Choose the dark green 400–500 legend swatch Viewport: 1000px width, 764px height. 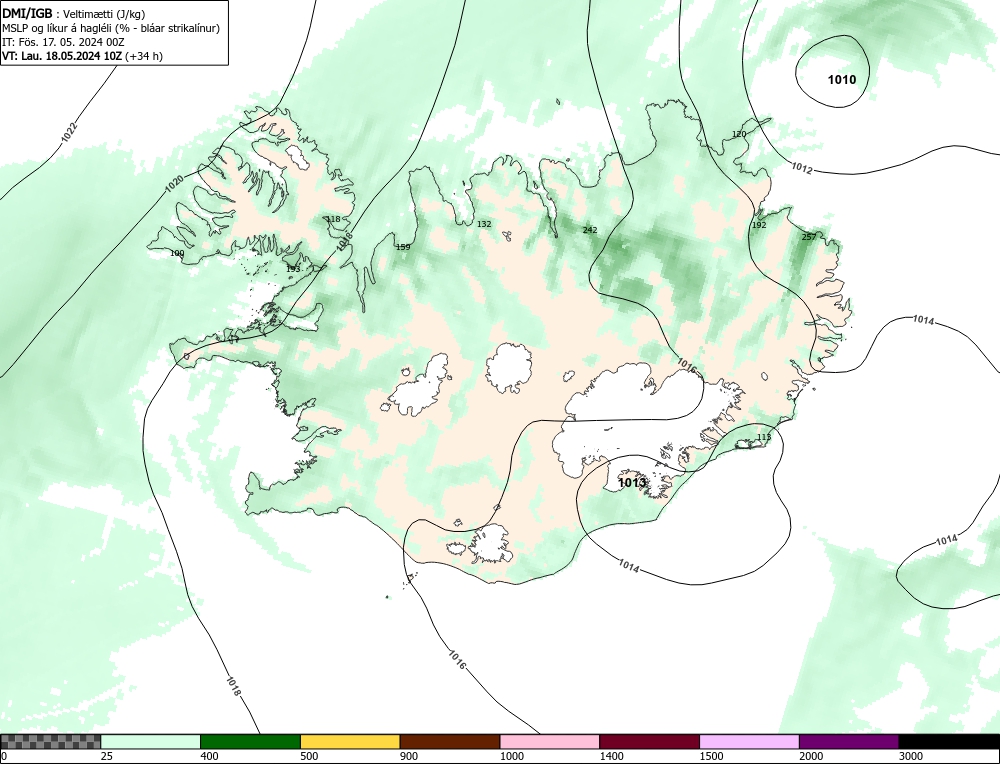pos(250,742)
